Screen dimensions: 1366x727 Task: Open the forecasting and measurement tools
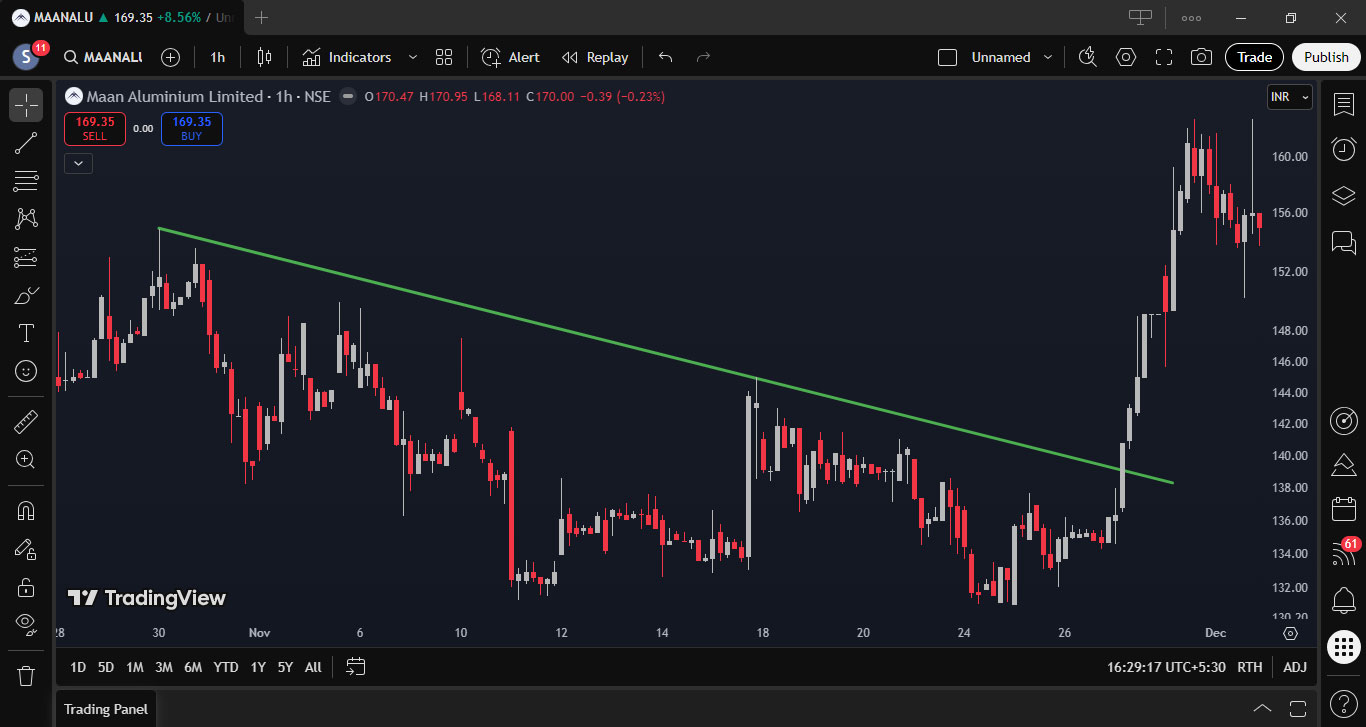pos(26,257)
